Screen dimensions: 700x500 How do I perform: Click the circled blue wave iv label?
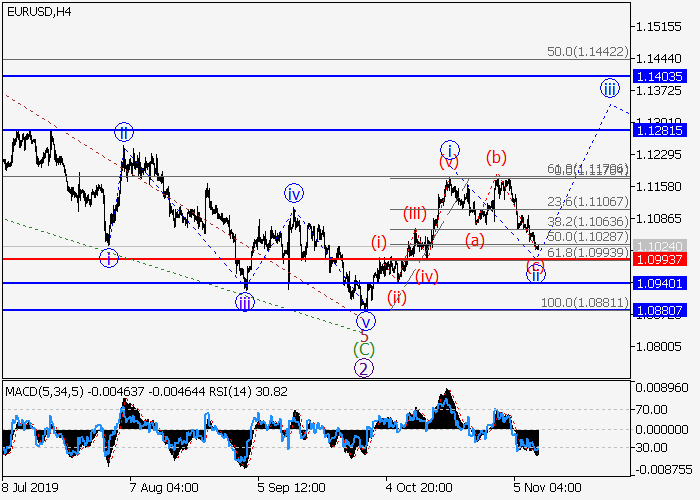(x=293, y=193)
